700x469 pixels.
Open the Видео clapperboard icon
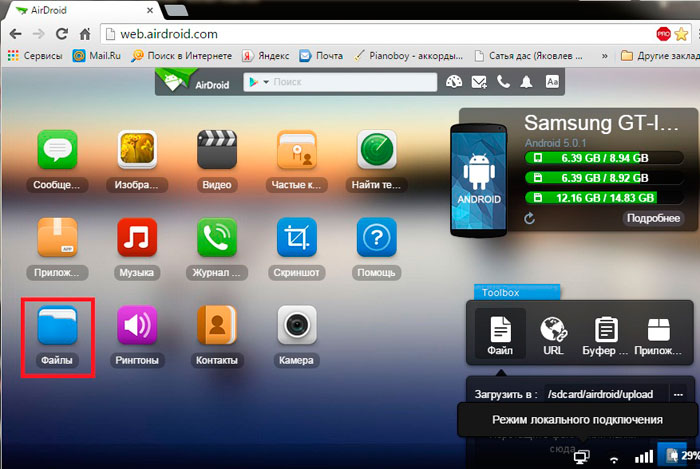click(217, 149)
